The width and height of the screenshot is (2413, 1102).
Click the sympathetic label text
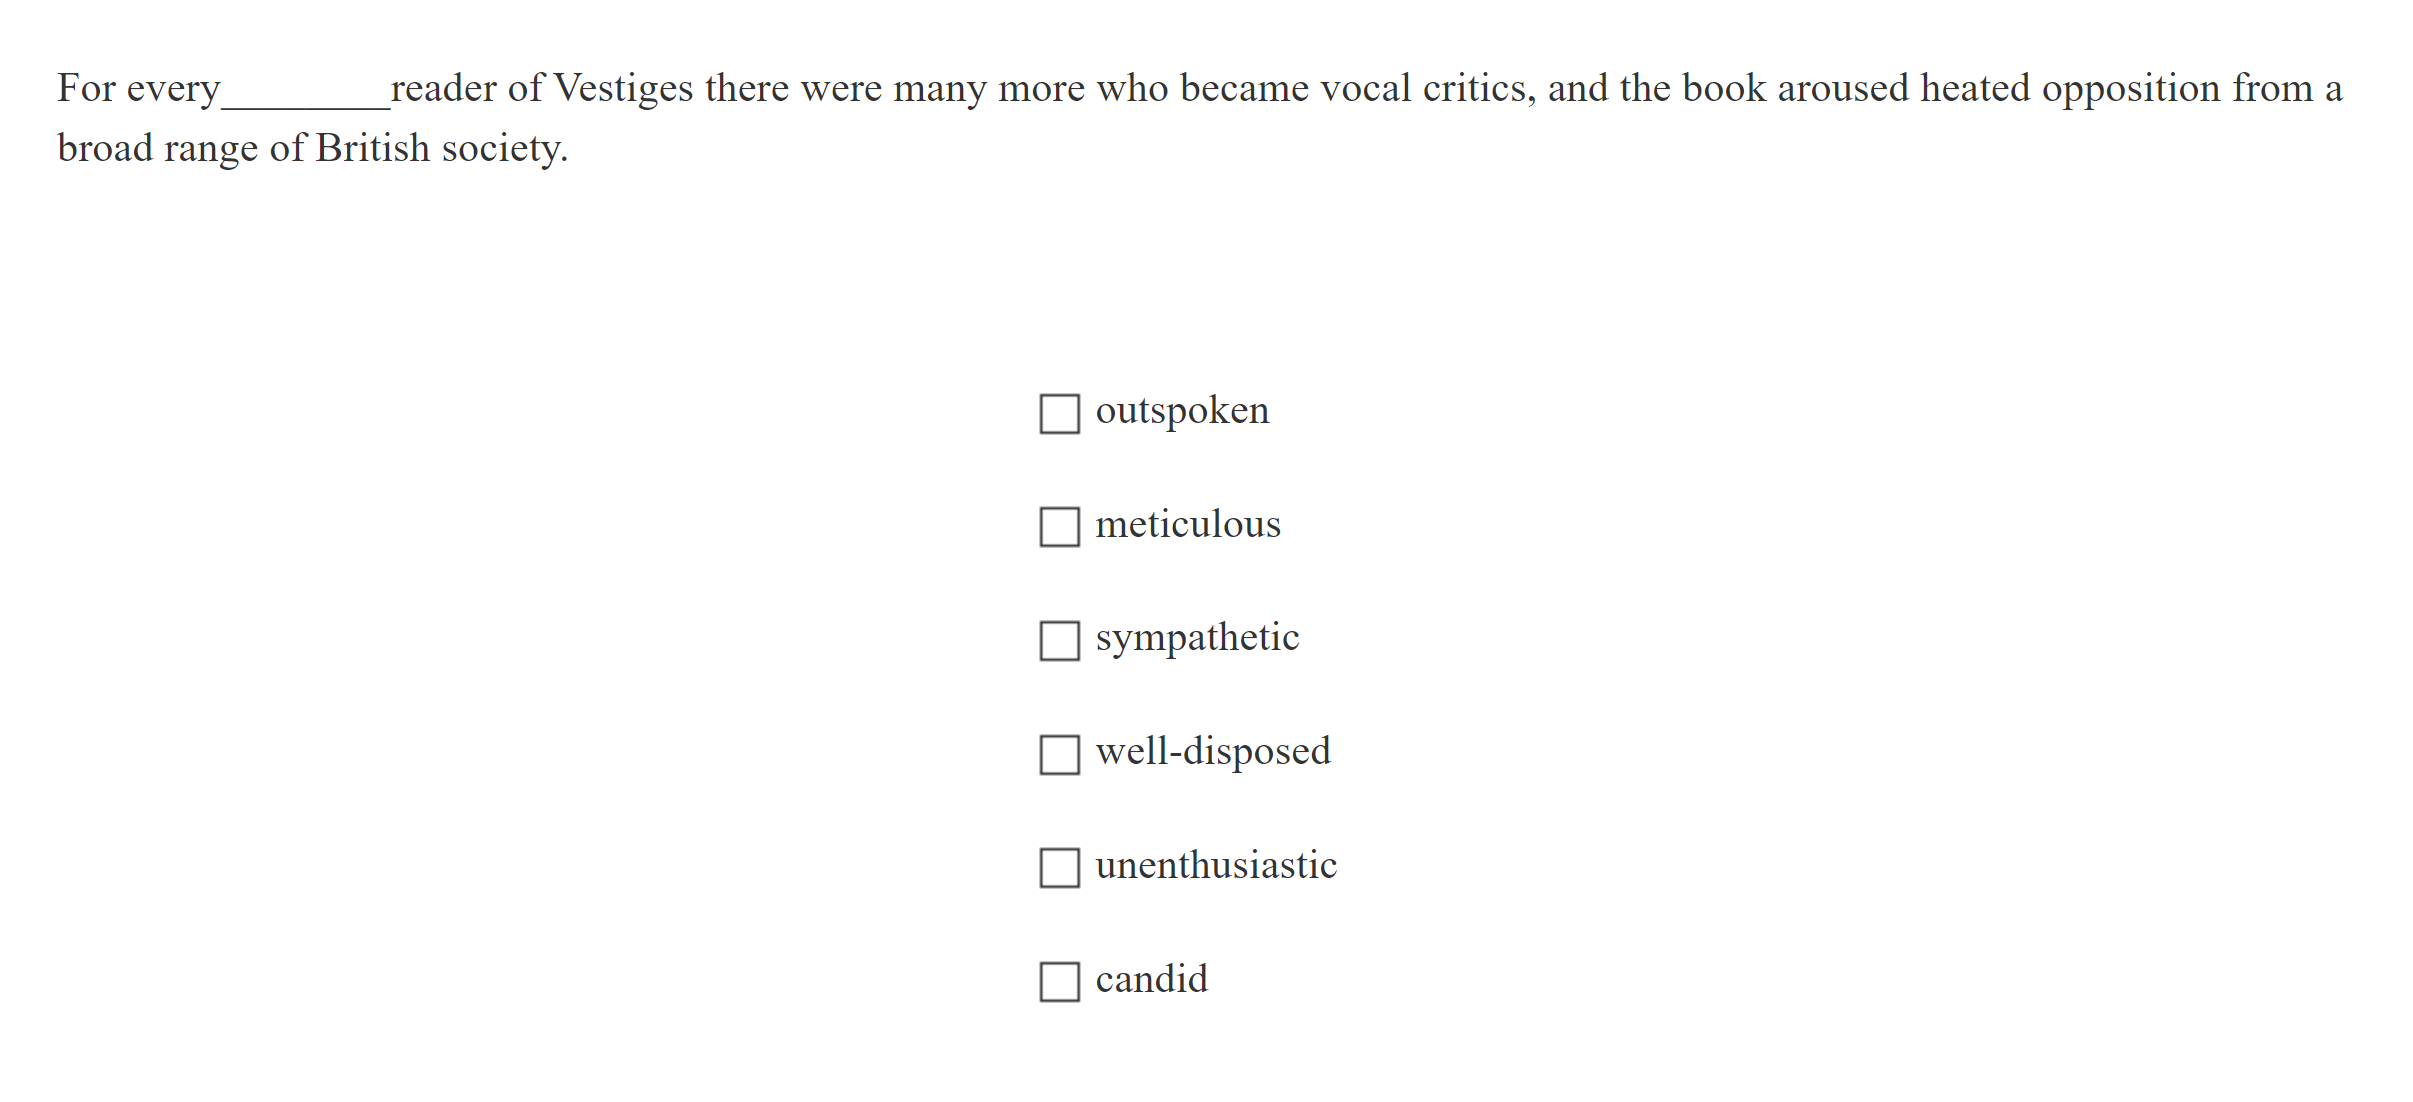tap(1196, 639)
